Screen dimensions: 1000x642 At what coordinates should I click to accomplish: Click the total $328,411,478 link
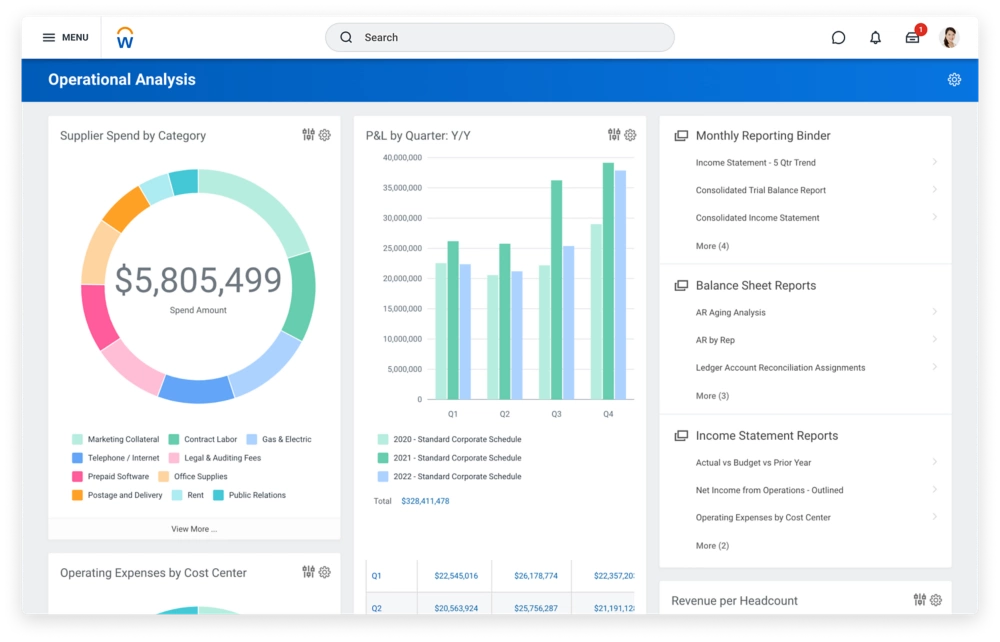click(425, 501)
